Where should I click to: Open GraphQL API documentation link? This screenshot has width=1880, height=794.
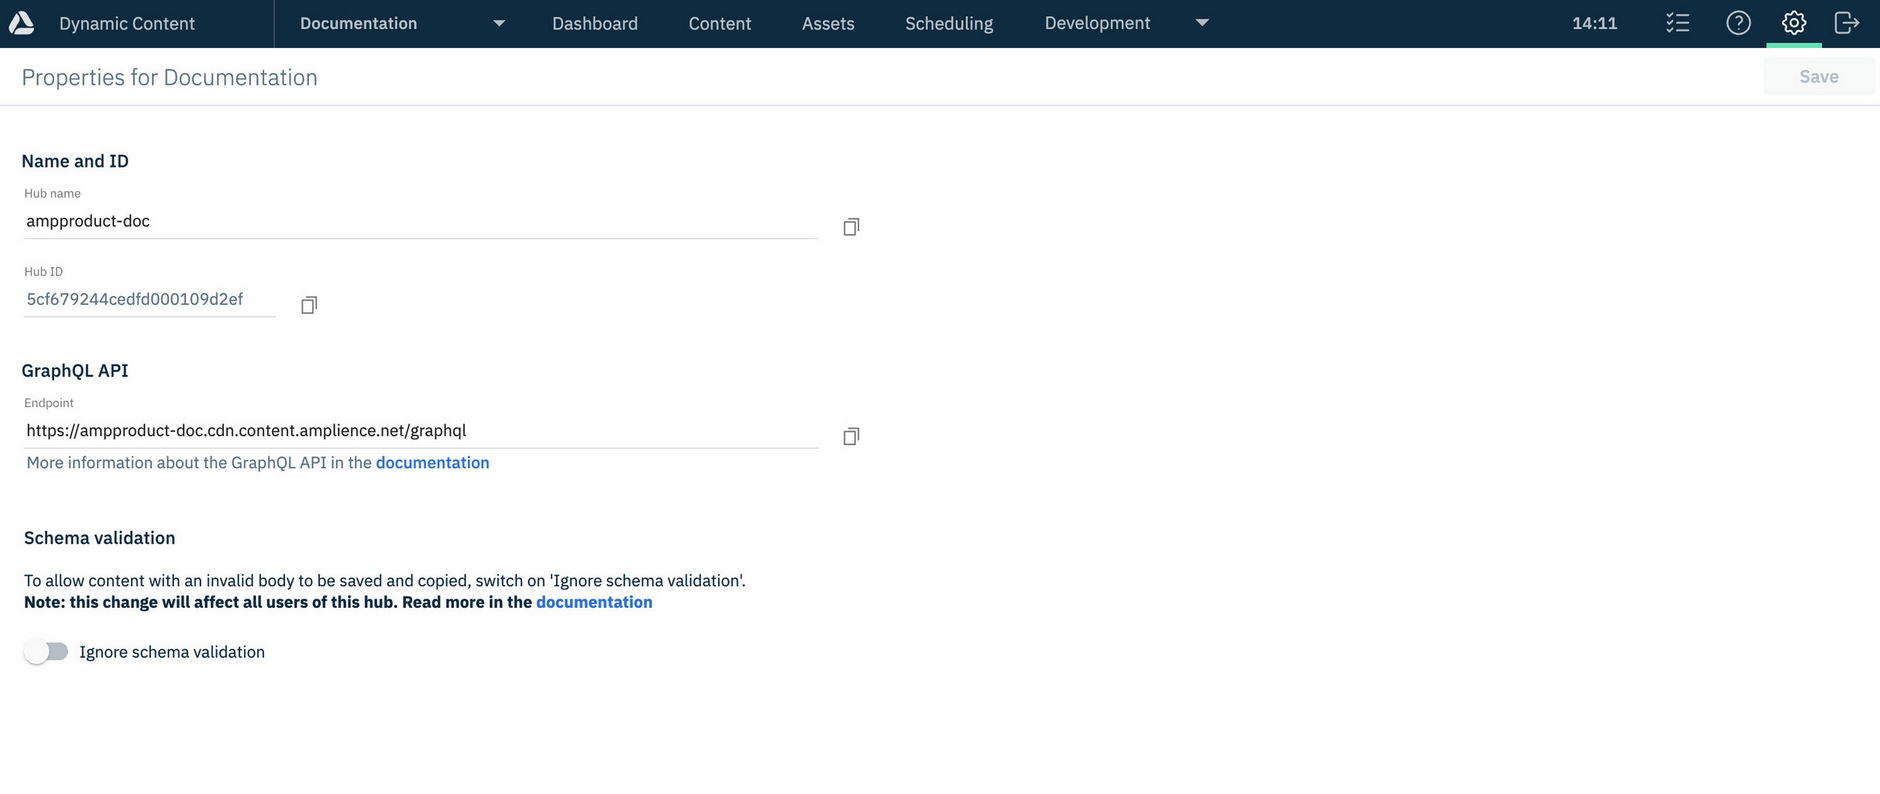tap(432, 463)
